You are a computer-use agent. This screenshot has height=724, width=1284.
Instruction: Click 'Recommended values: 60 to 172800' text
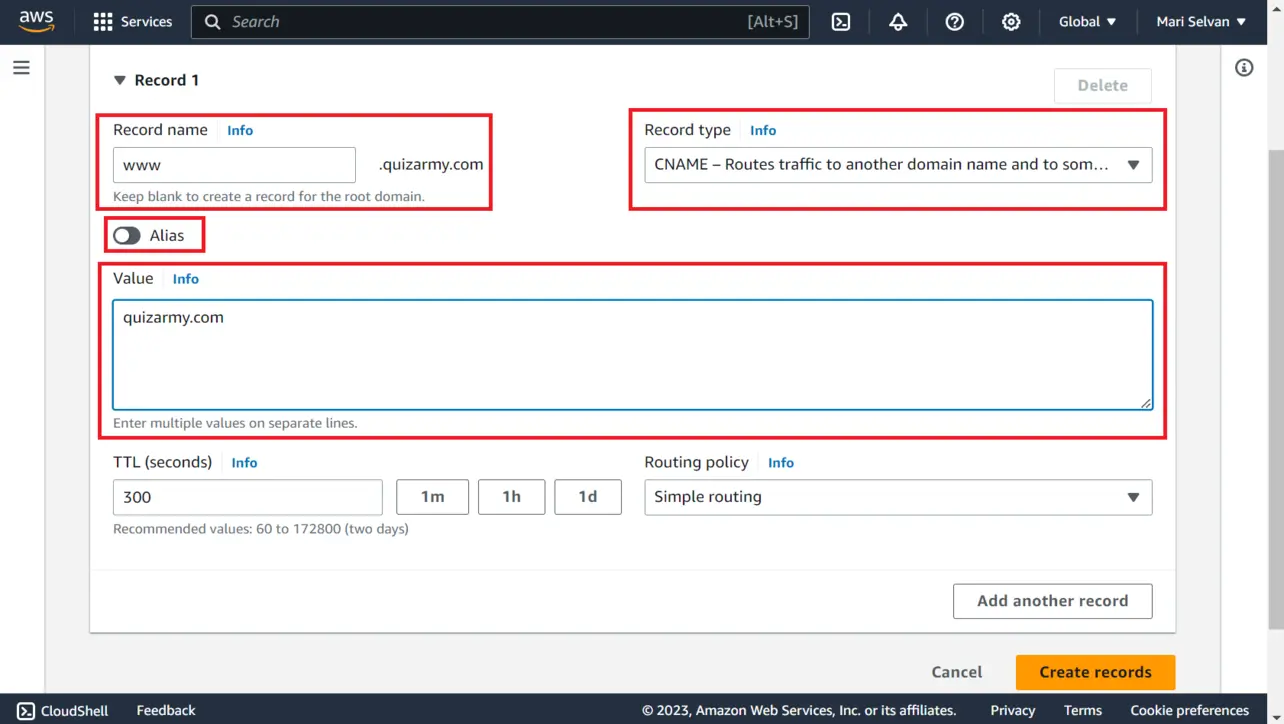261,529
